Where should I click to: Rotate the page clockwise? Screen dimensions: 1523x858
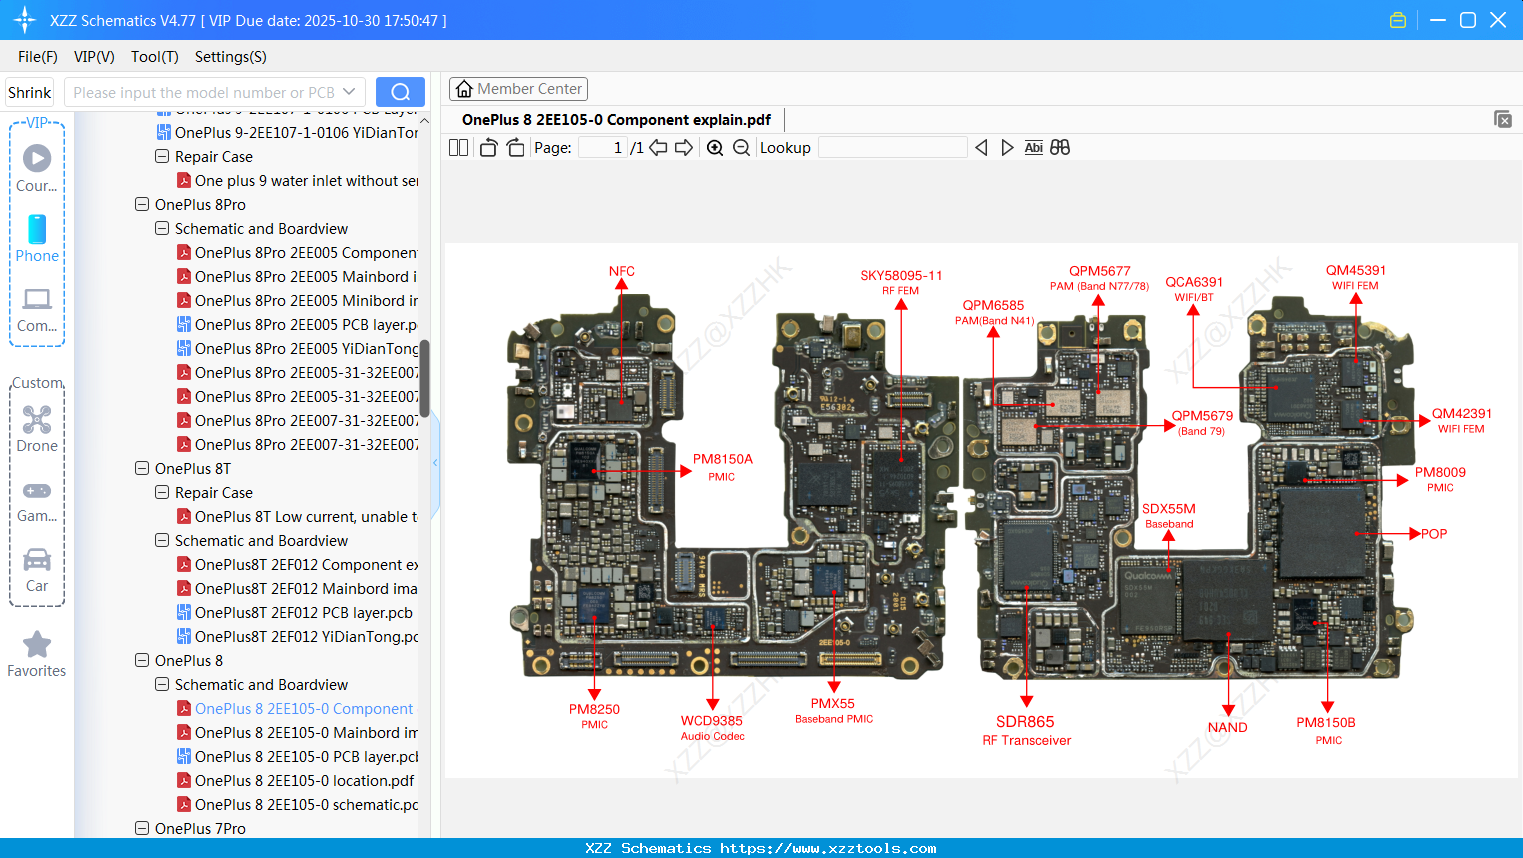coord(514,147)
